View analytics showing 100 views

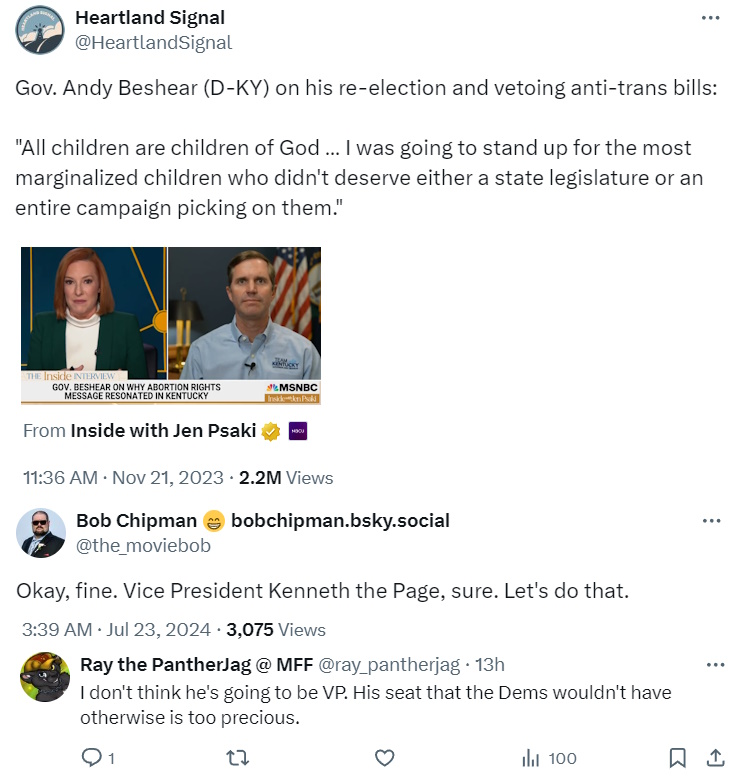click(549, 758)
